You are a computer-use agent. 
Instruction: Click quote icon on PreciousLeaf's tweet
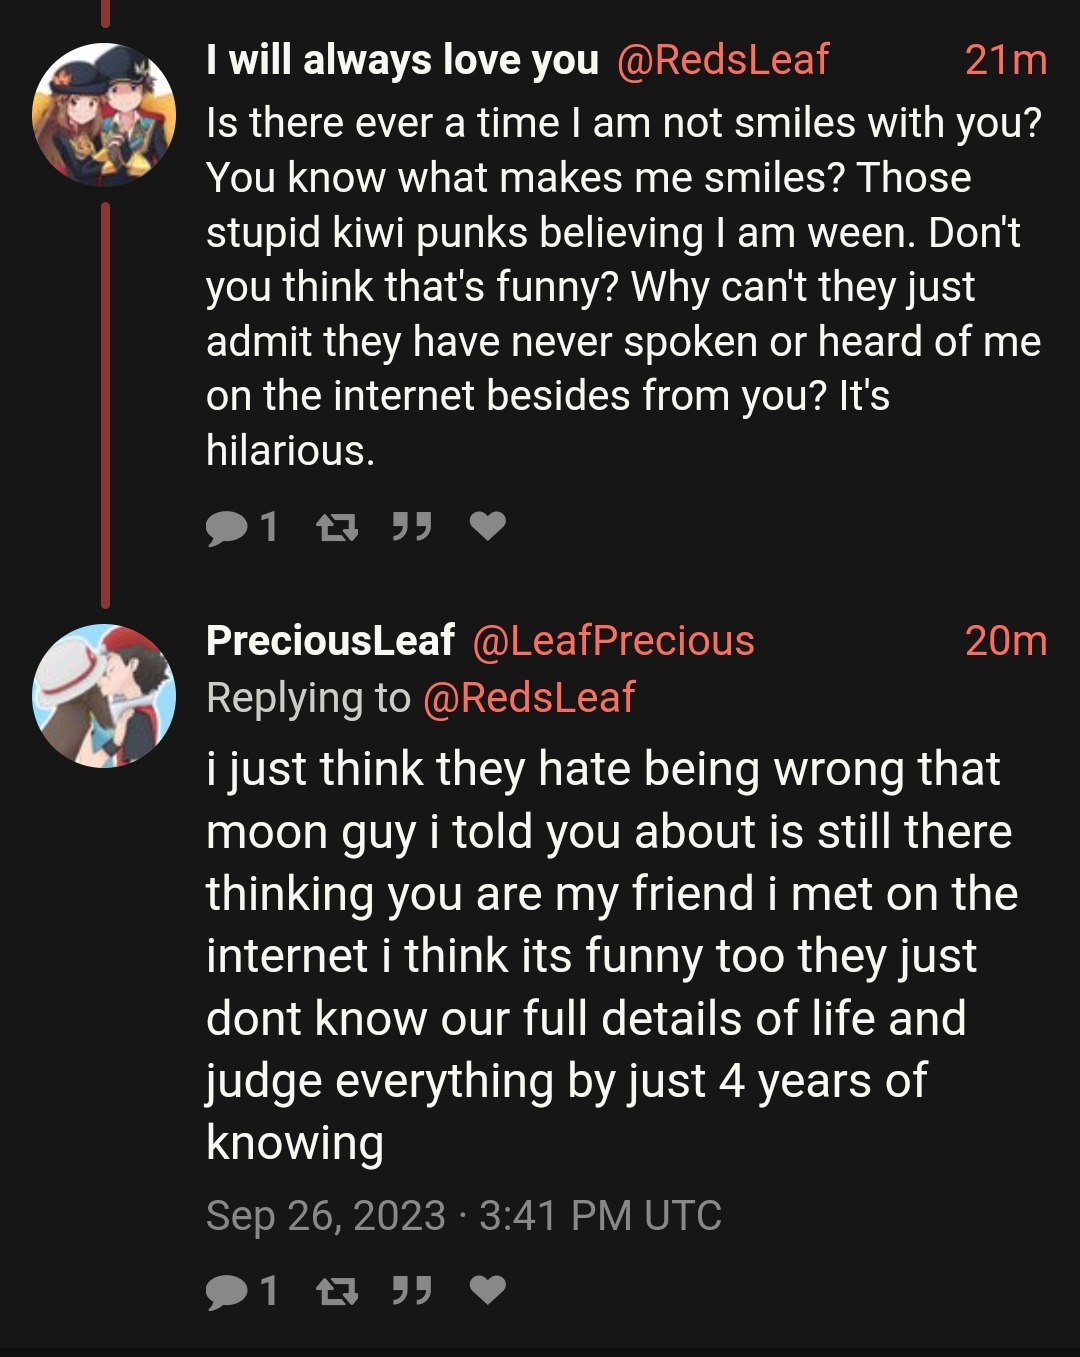pyautogui.click(x=411, y=1291)
